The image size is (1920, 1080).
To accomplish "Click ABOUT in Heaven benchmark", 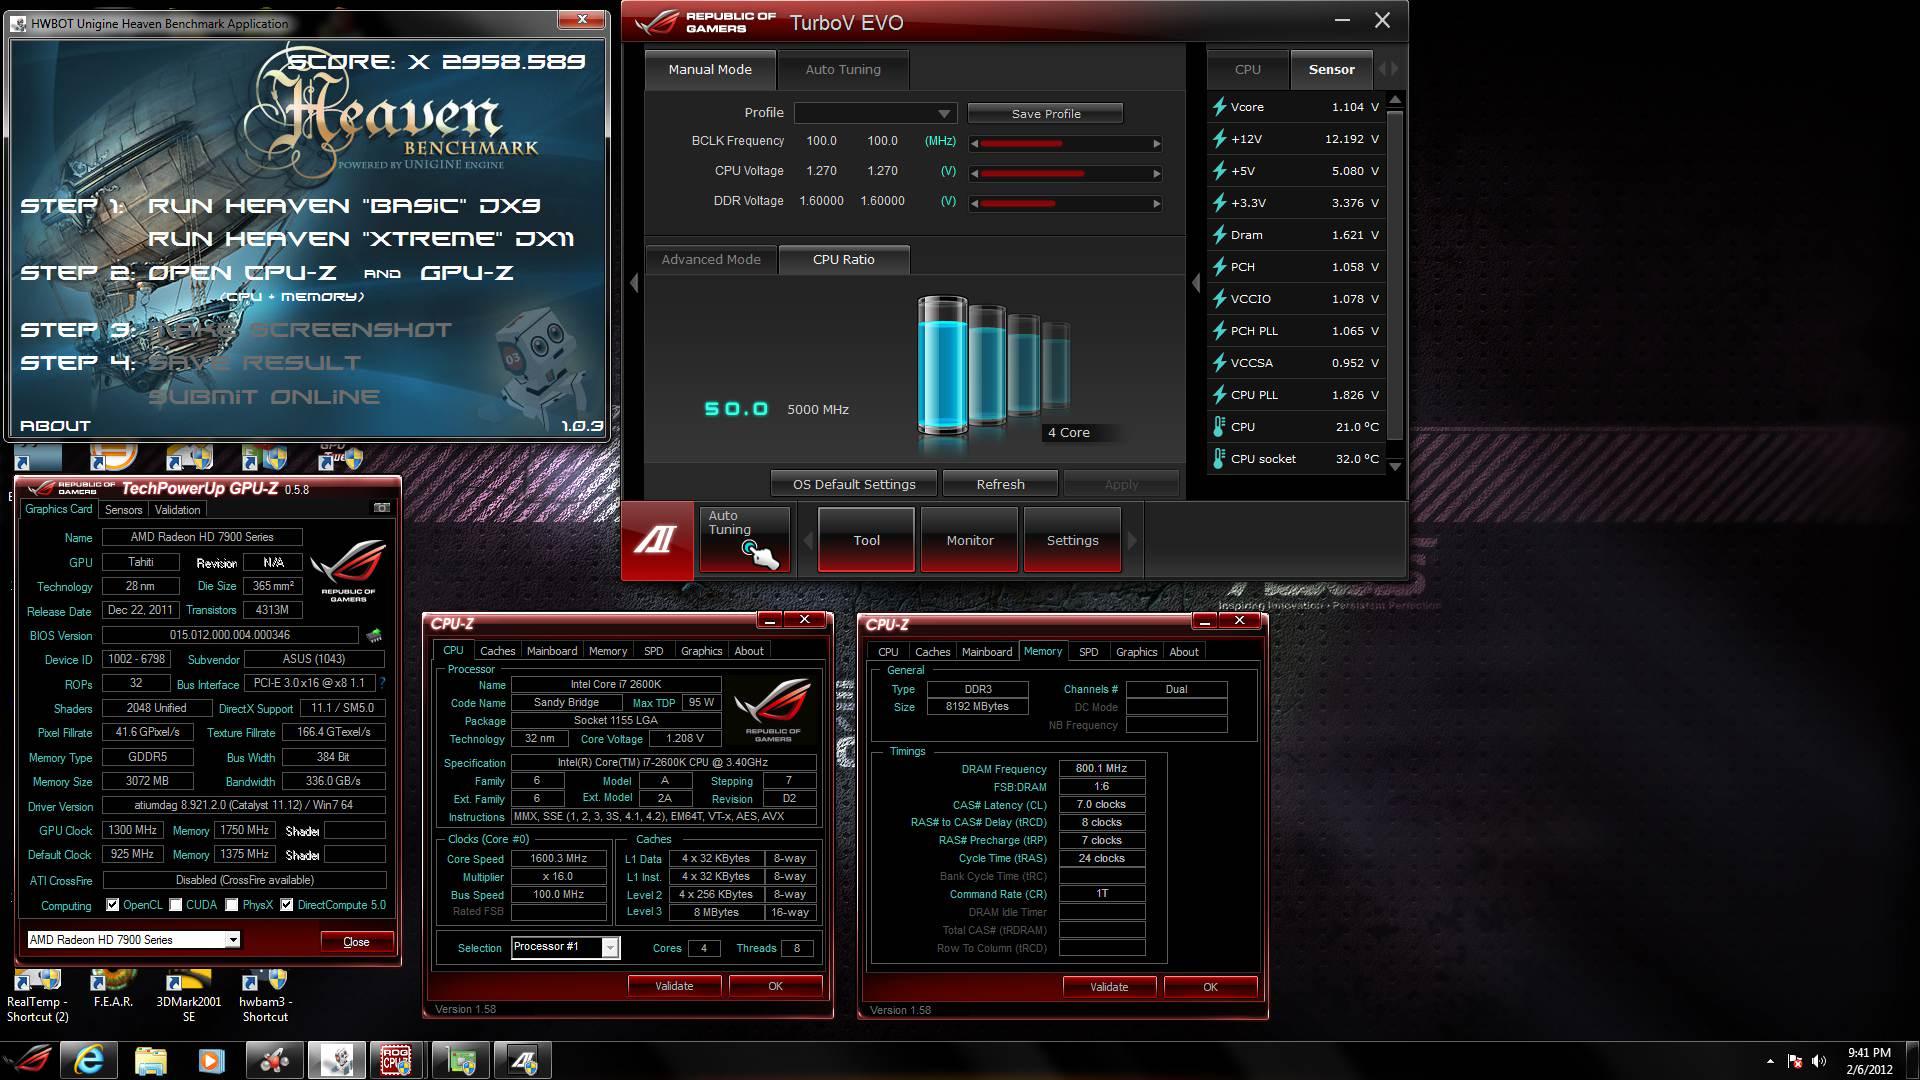I will tap(55, 425).
